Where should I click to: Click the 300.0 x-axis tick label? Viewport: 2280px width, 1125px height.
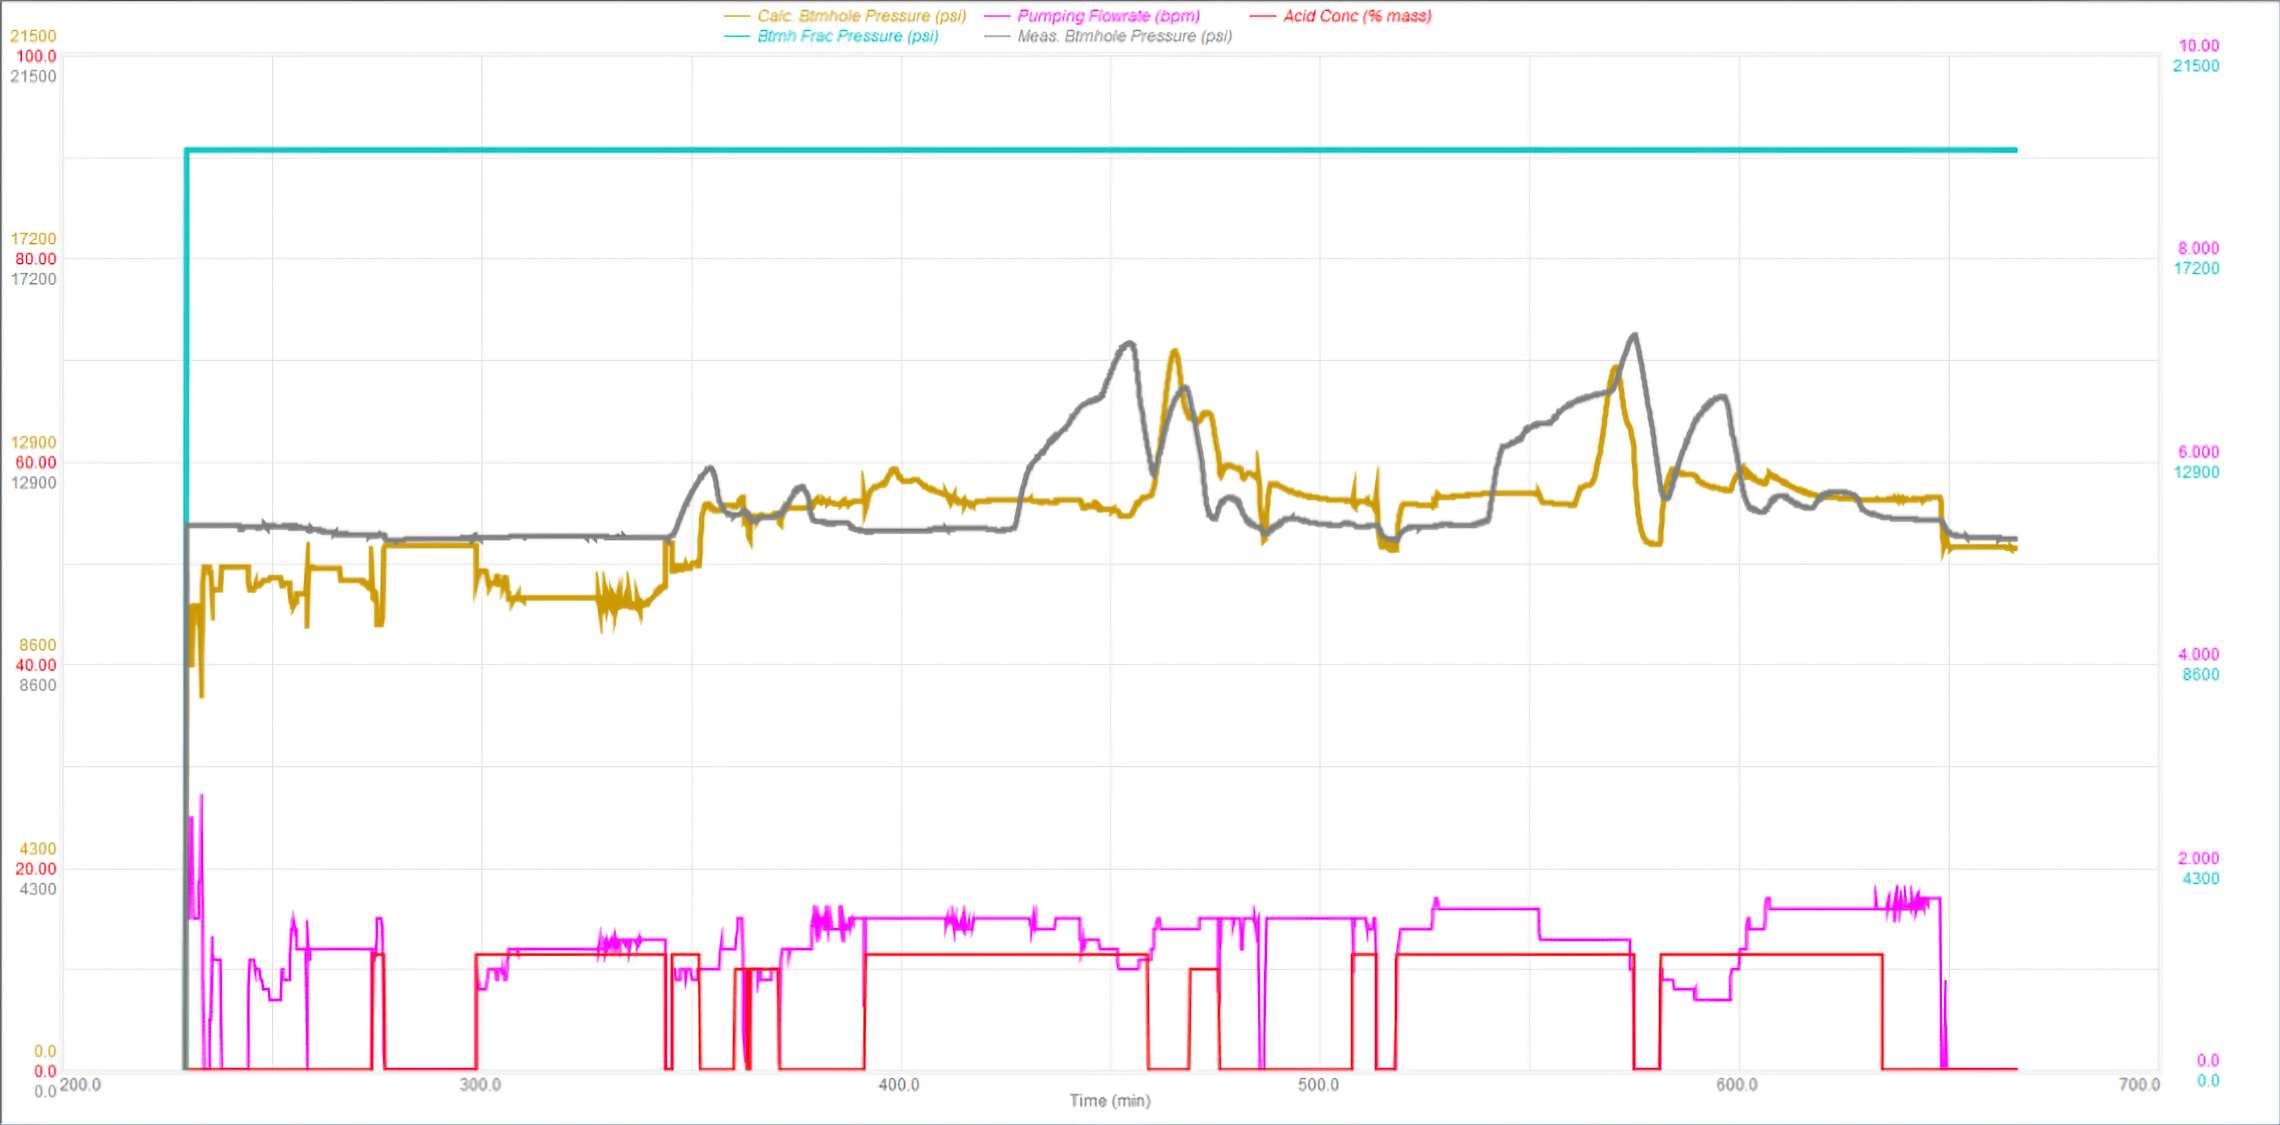(480, 1085)
